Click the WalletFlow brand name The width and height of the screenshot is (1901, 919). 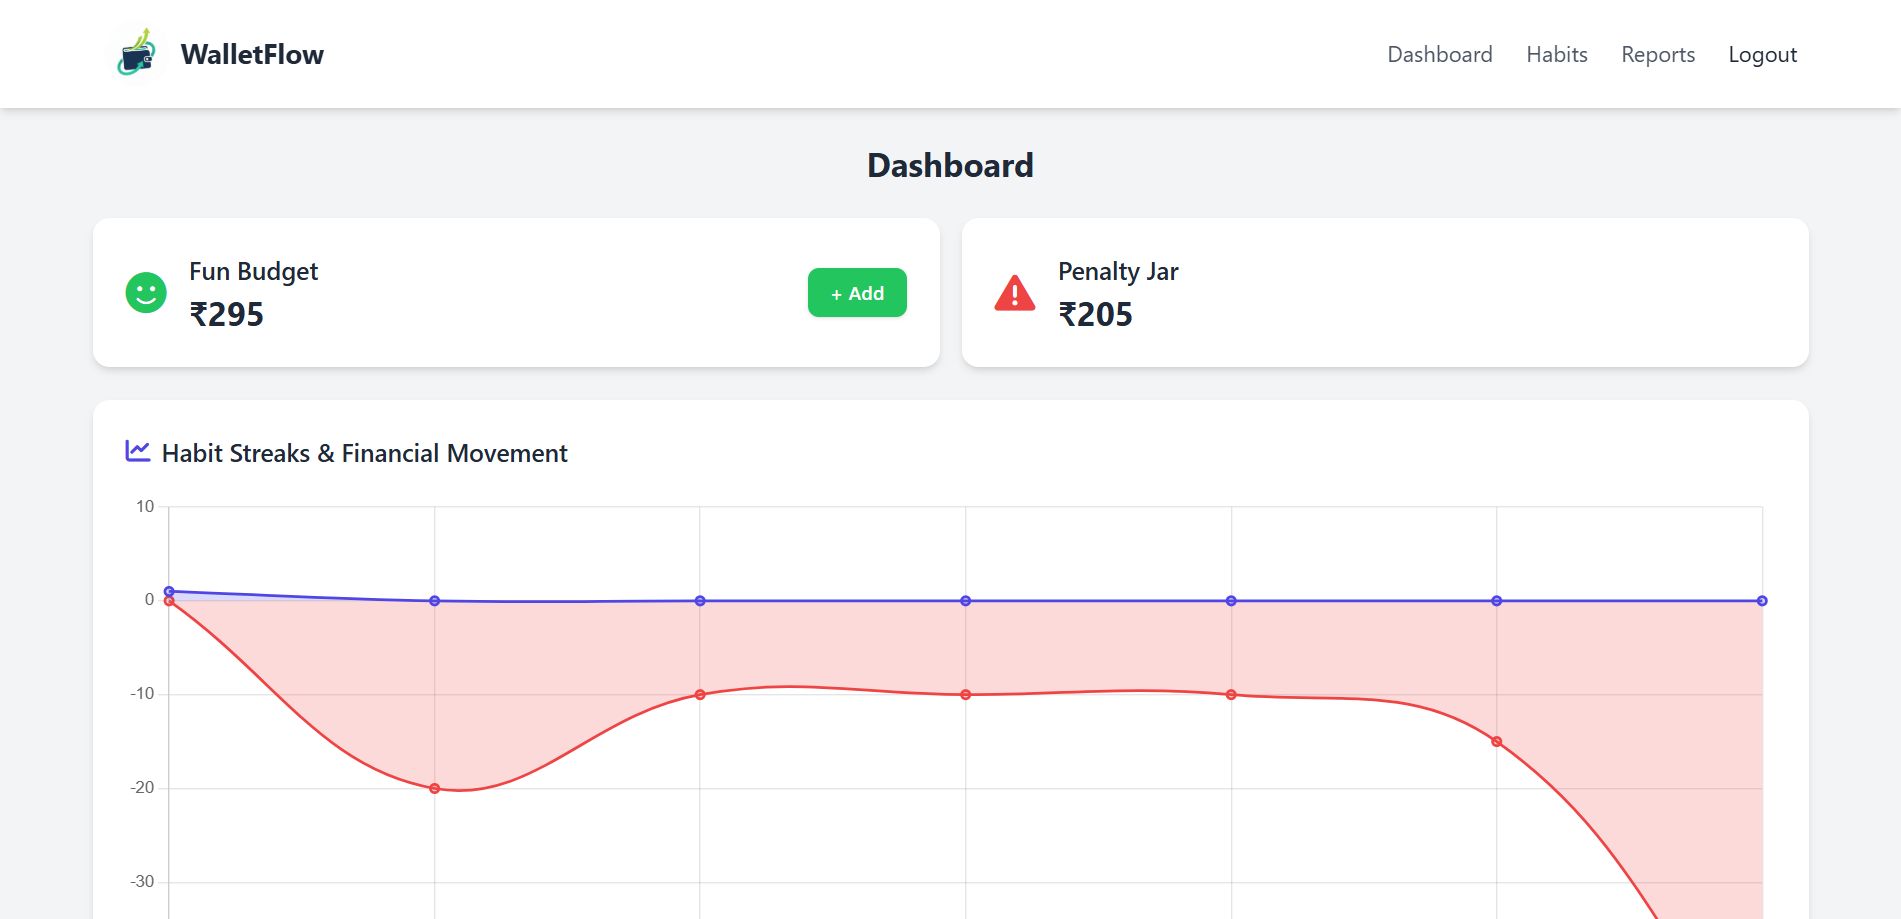point(252,54)
